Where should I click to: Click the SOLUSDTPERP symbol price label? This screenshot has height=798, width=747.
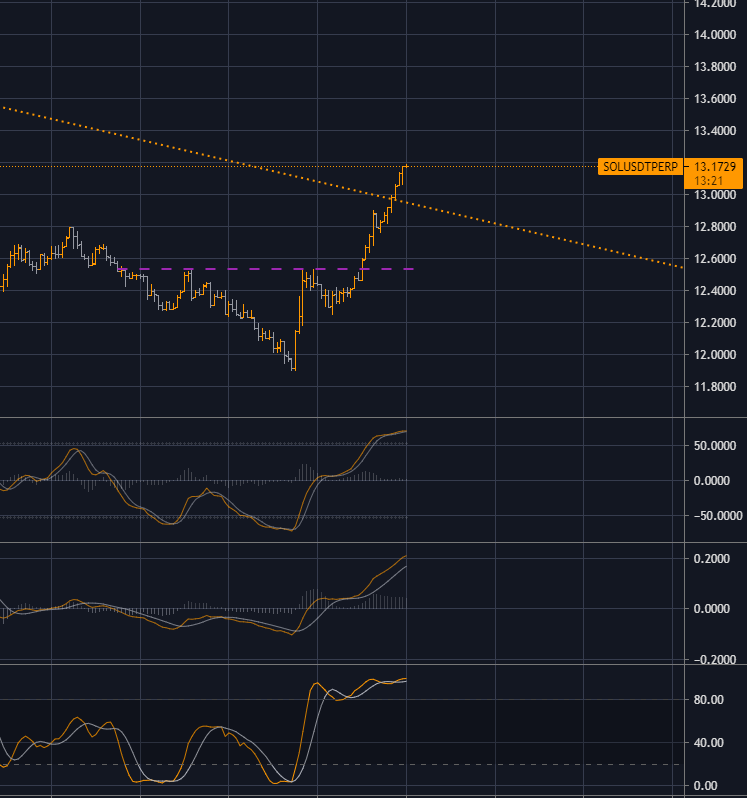(640, 166)
